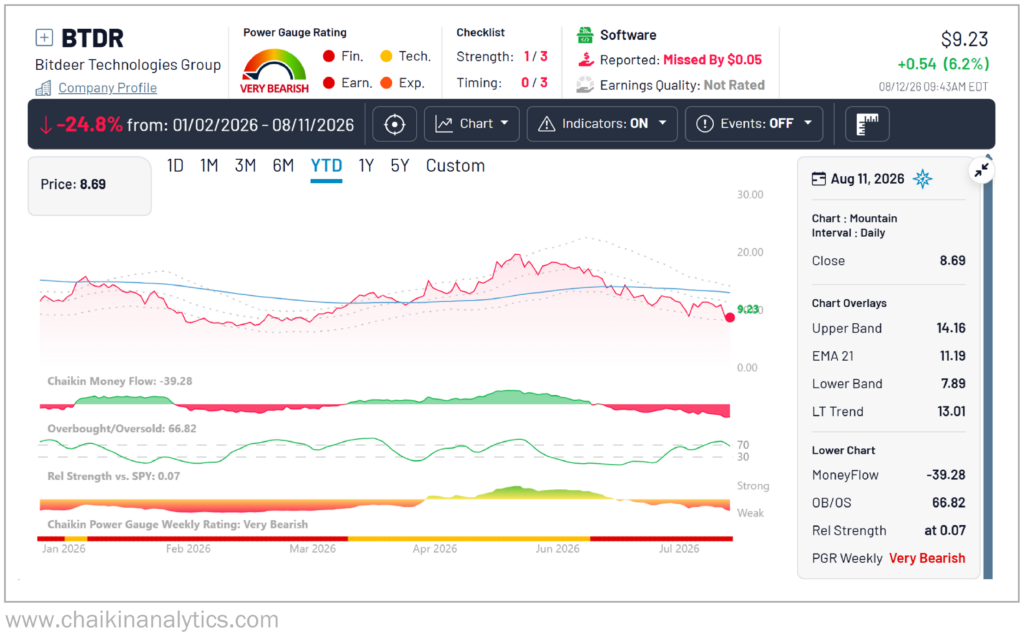Click the Reported earnings hand icon
Screen dimensions: 1024x639
coord(585,59)
